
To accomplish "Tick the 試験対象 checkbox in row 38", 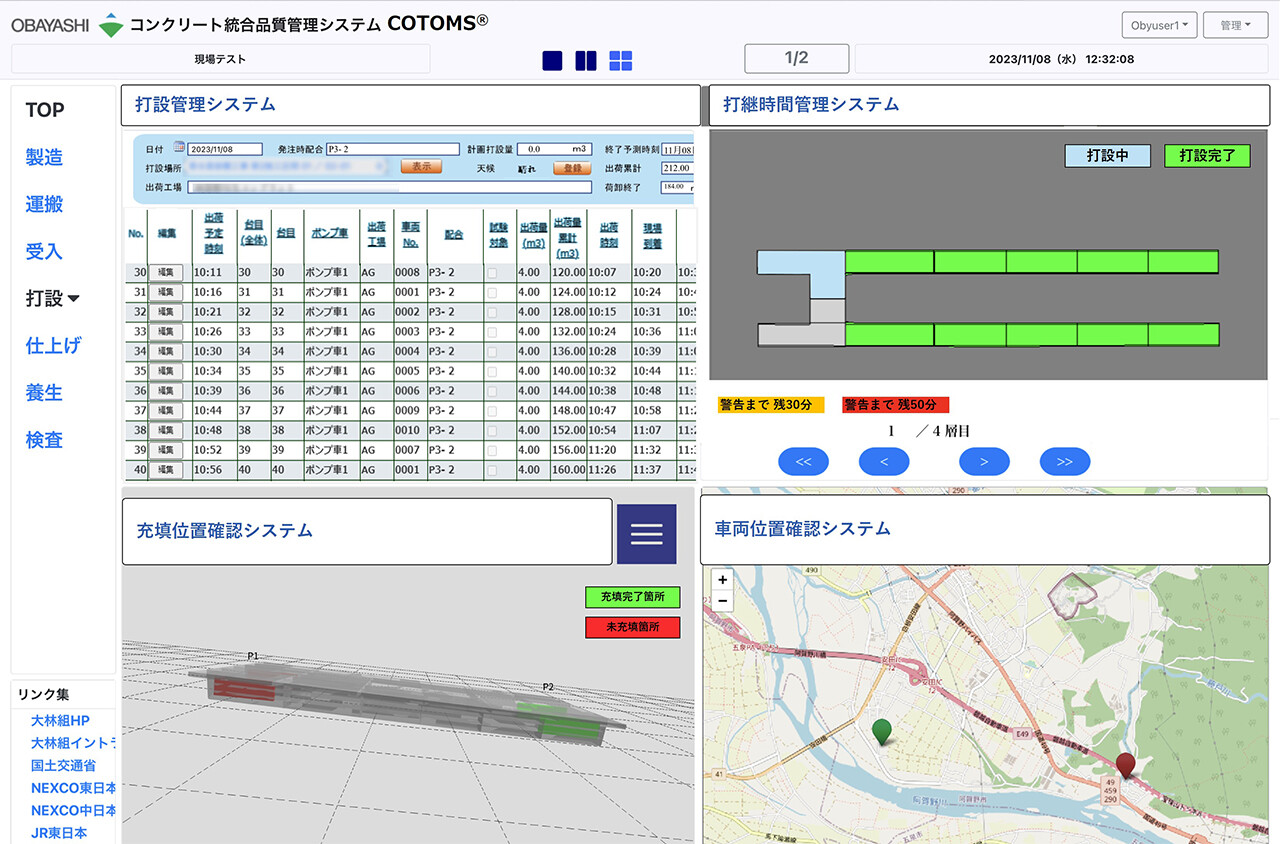I will pyautogui.click(x=491, y=430).
